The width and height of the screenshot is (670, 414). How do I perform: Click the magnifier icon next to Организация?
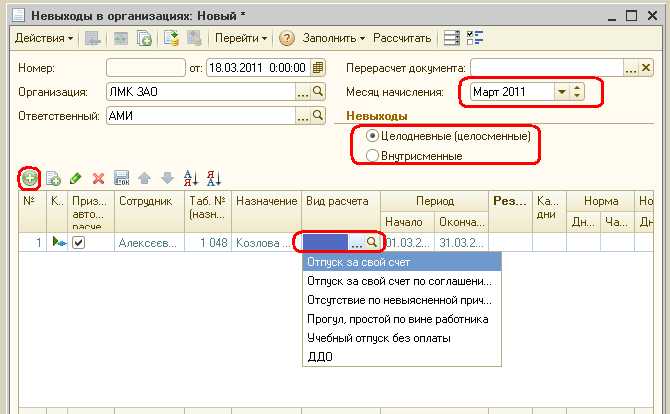317,91
